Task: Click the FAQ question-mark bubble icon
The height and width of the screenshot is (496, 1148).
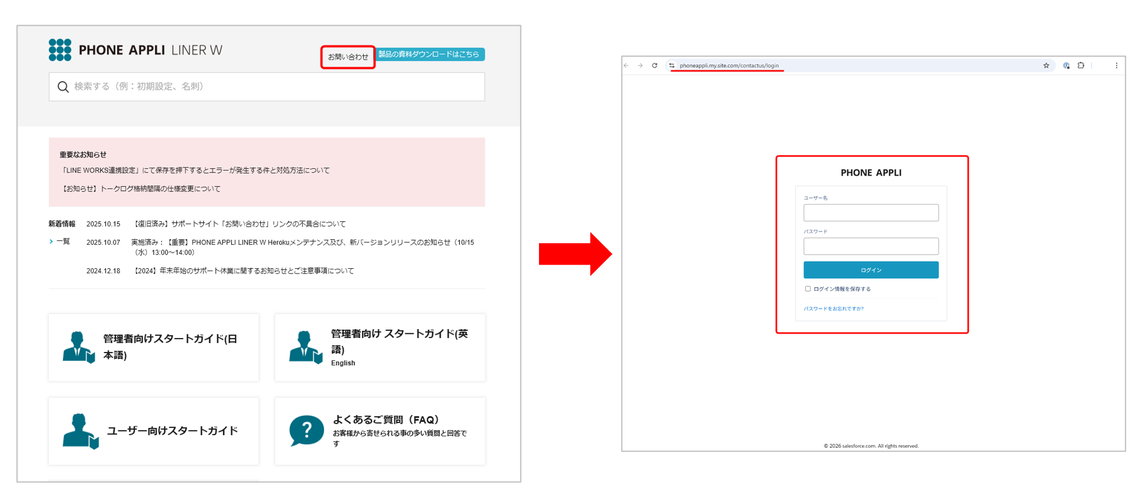Action: click(x=306, y=431)
